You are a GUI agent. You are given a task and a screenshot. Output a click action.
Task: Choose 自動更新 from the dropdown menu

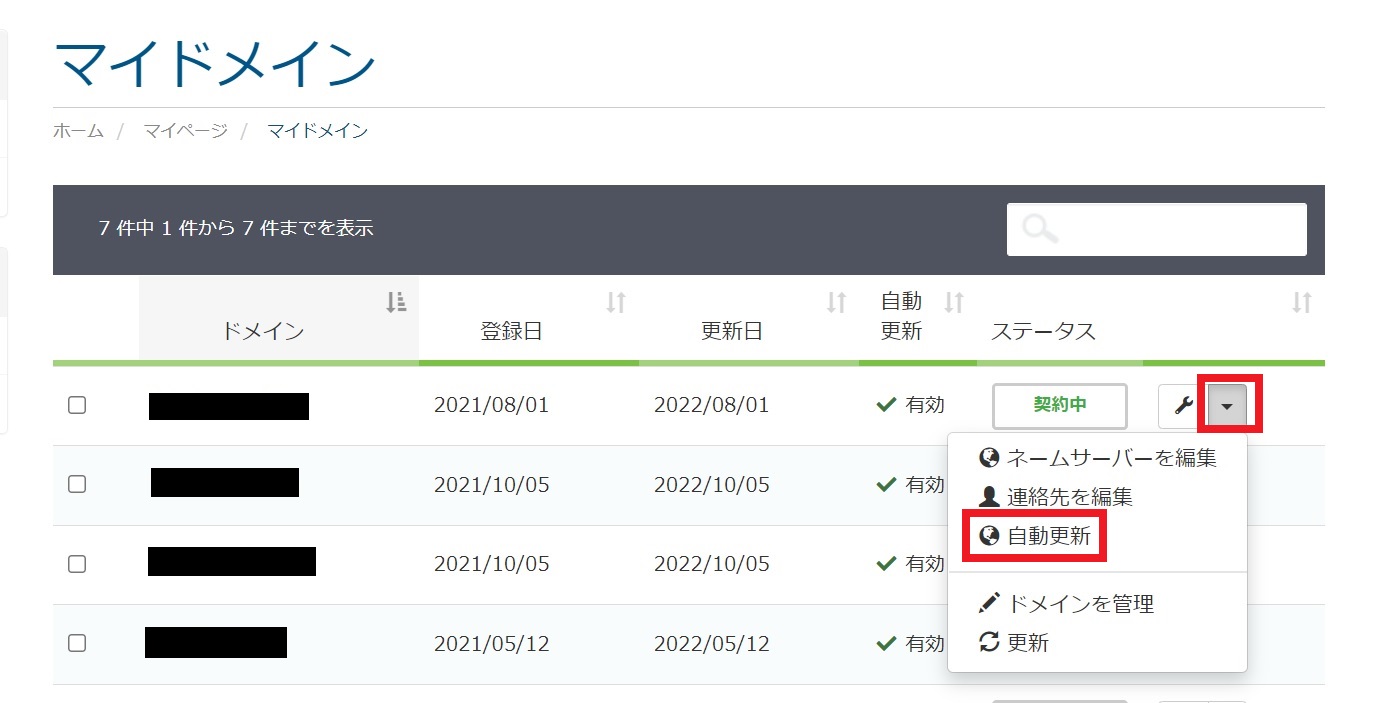(x=1048, y=536)
